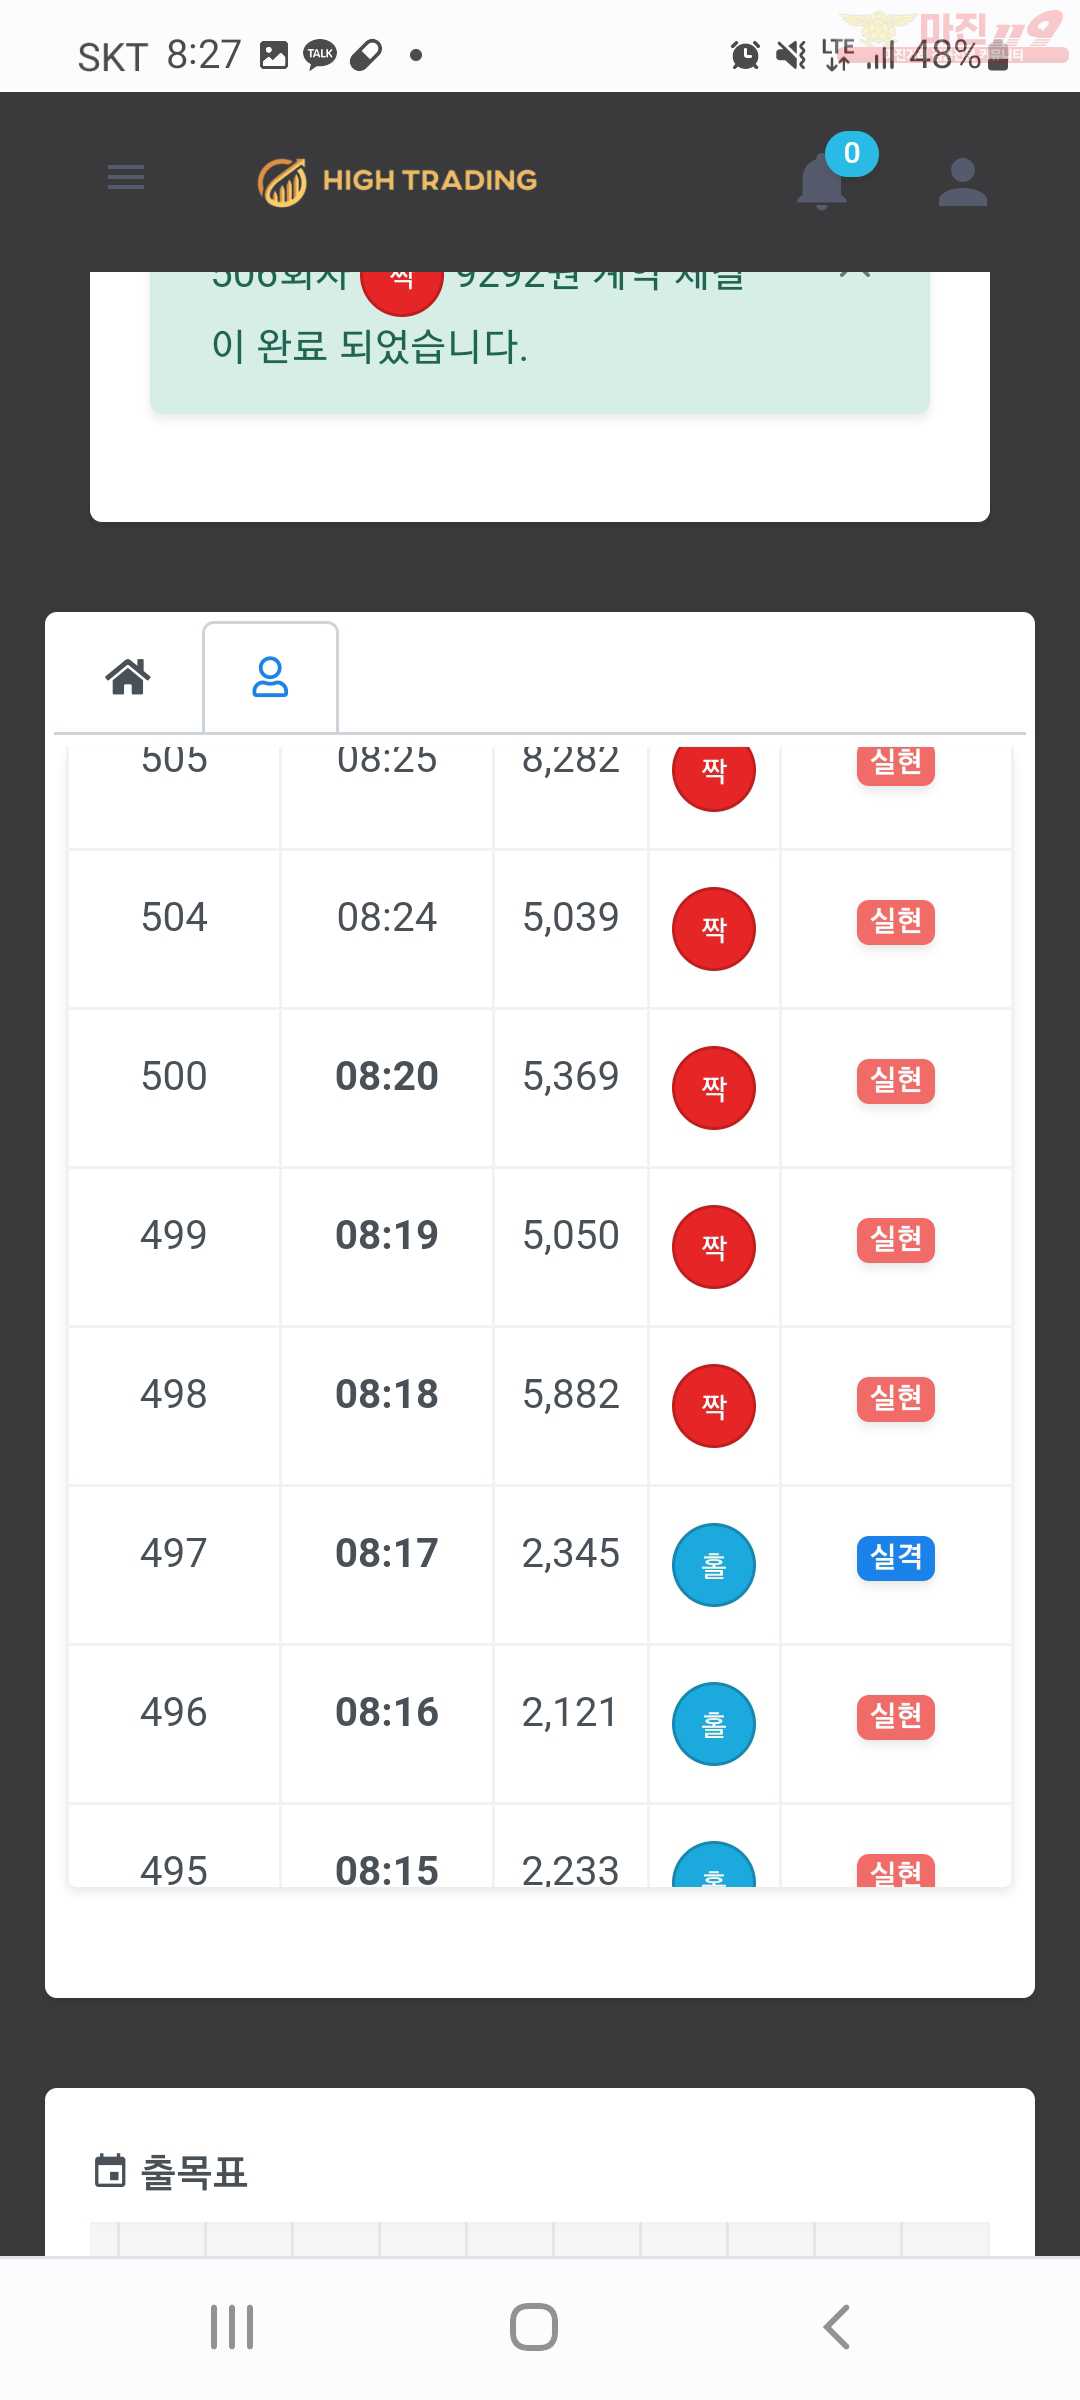1080x2400 pixels.
Task: Tap the Android back button
Action: pos(837,2327)
